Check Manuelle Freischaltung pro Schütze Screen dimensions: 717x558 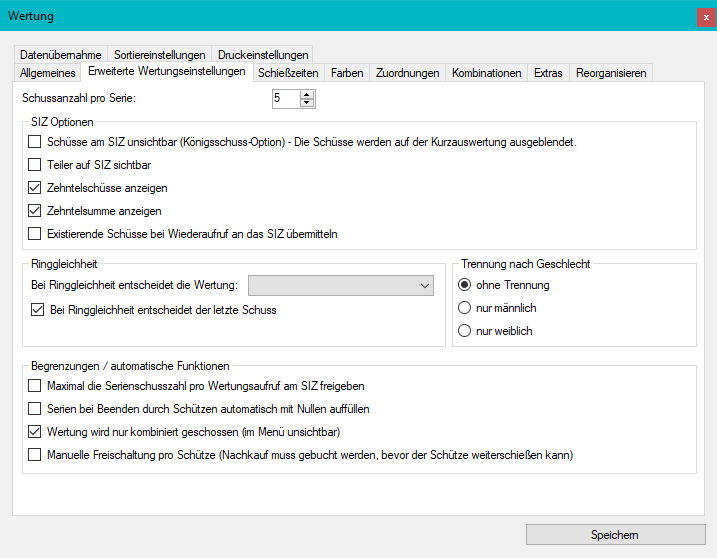click(36, 455)
